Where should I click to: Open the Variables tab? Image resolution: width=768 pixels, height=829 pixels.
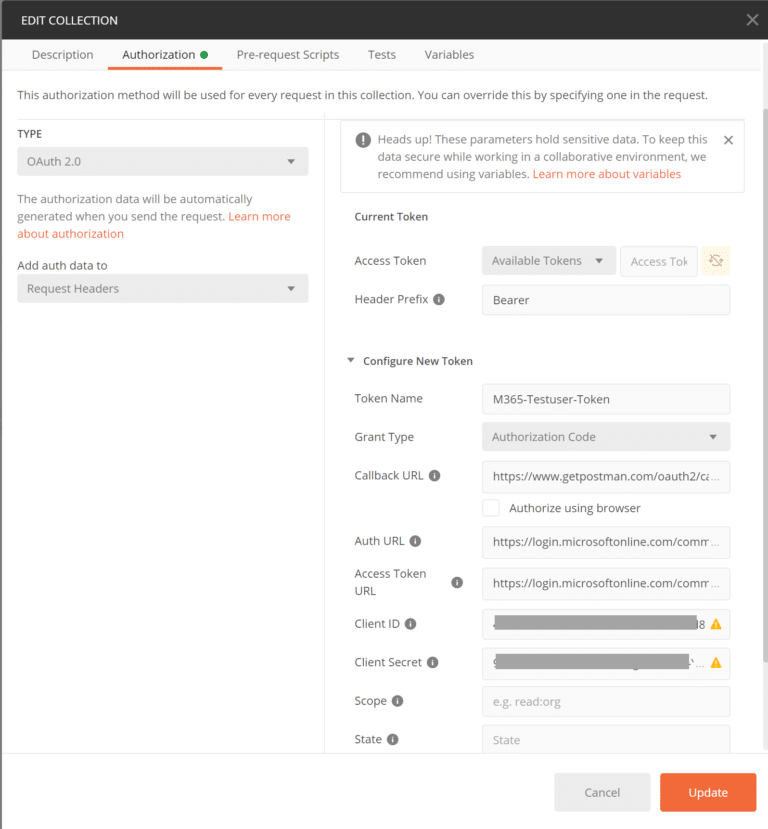coord(448,55)
